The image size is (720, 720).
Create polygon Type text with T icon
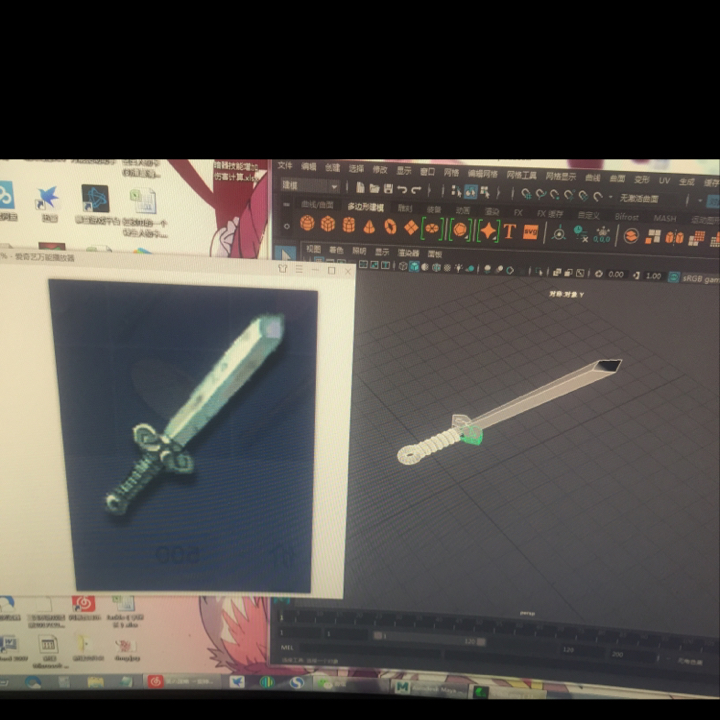[509, 231]
